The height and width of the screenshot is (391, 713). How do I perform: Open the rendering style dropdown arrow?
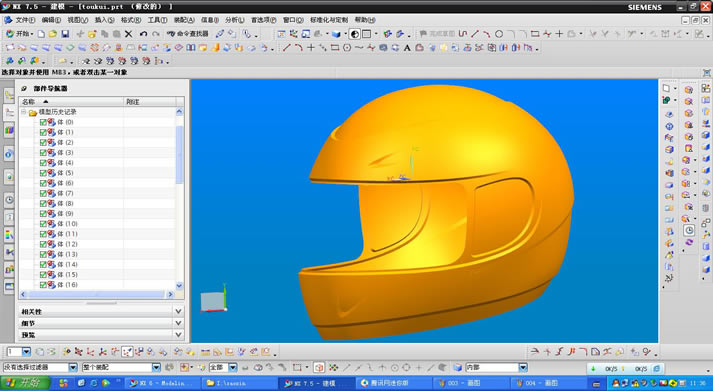(345, 34)
